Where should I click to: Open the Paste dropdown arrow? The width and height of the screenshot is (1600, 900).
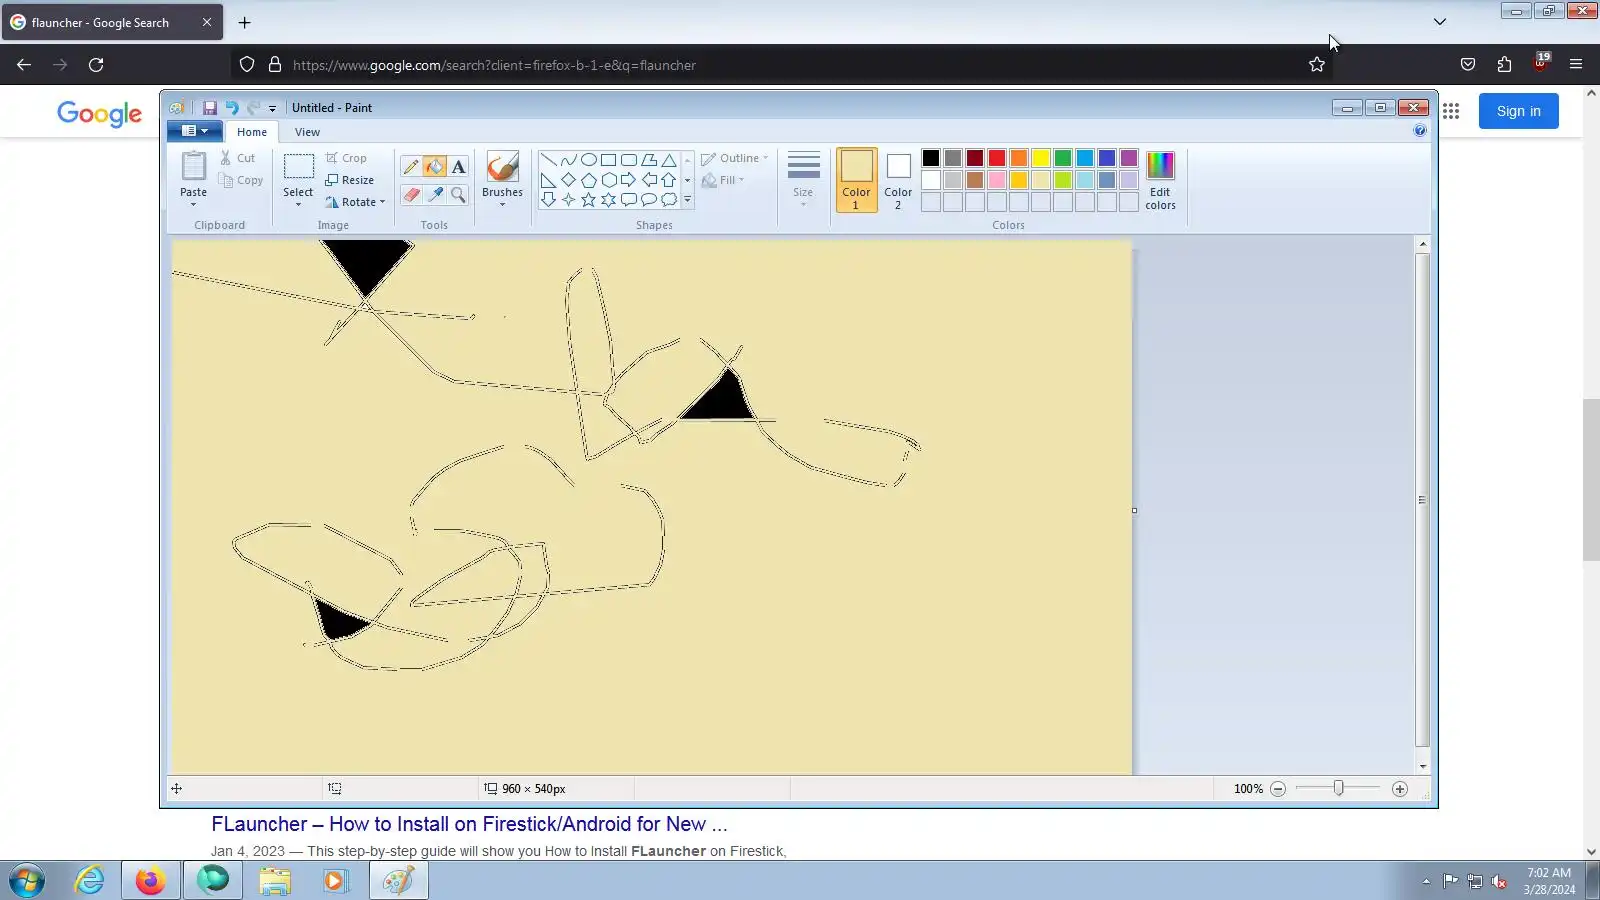(193, 205)
